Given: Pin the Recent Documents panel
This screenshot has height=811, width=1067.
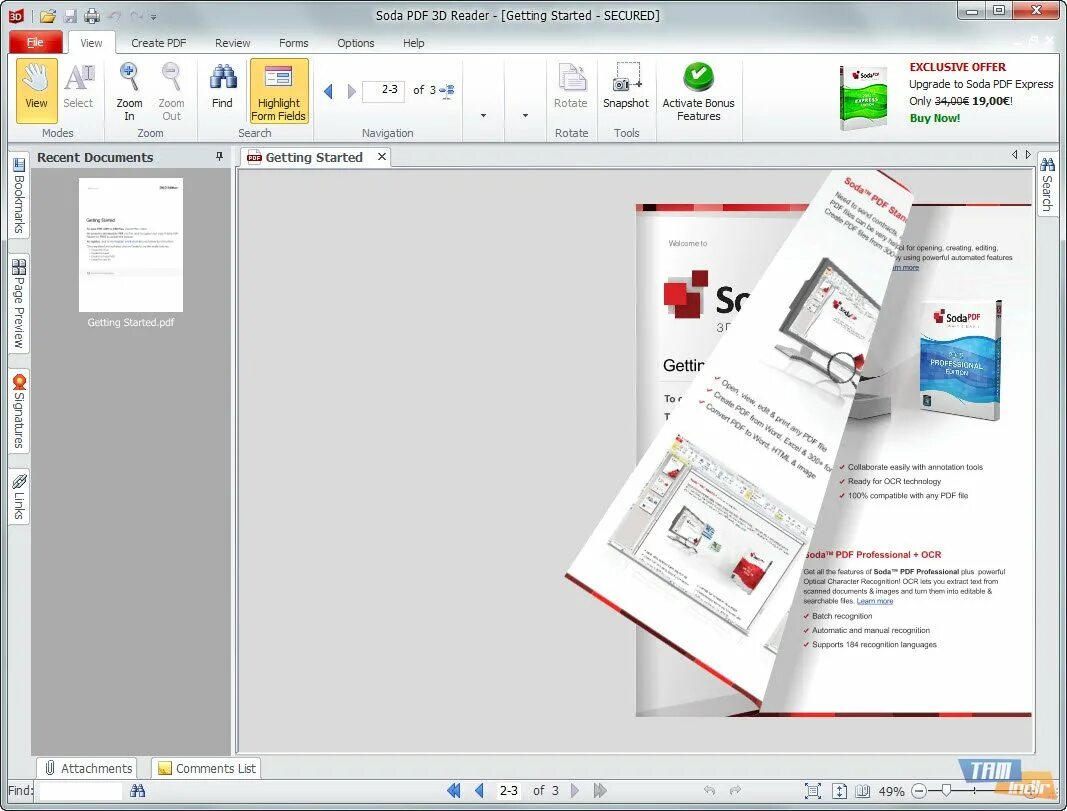Looking at the screenshot, I should point(219,156).
